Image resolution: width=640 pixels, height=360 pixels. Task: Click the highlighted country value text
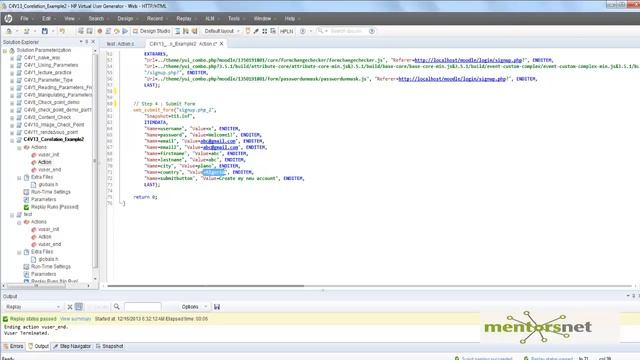(214, 172)
